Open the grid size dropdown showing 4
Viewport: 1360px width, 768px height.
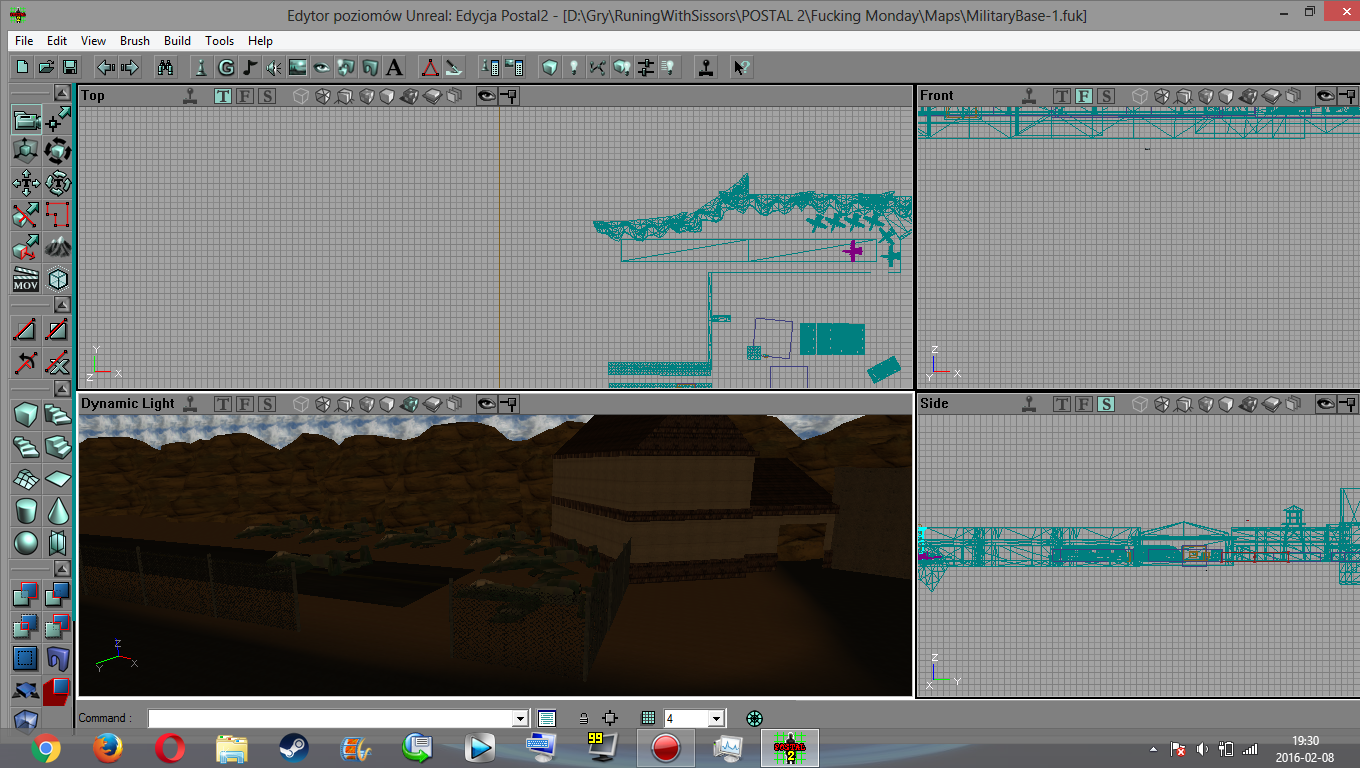click(716, 718)
